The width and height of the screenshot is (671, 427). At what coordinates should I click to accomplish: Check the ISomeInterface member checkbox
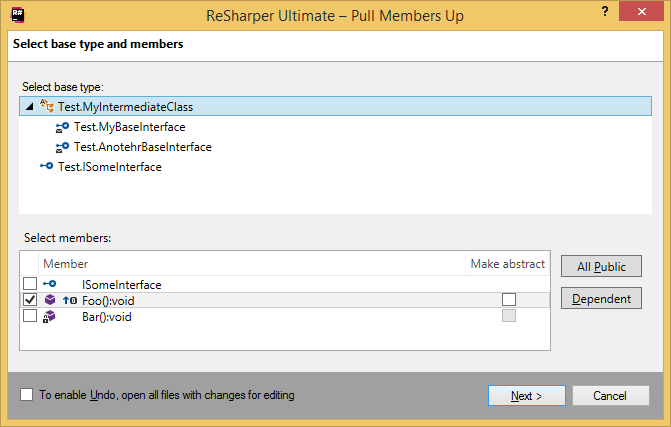[x=30, y=284]
